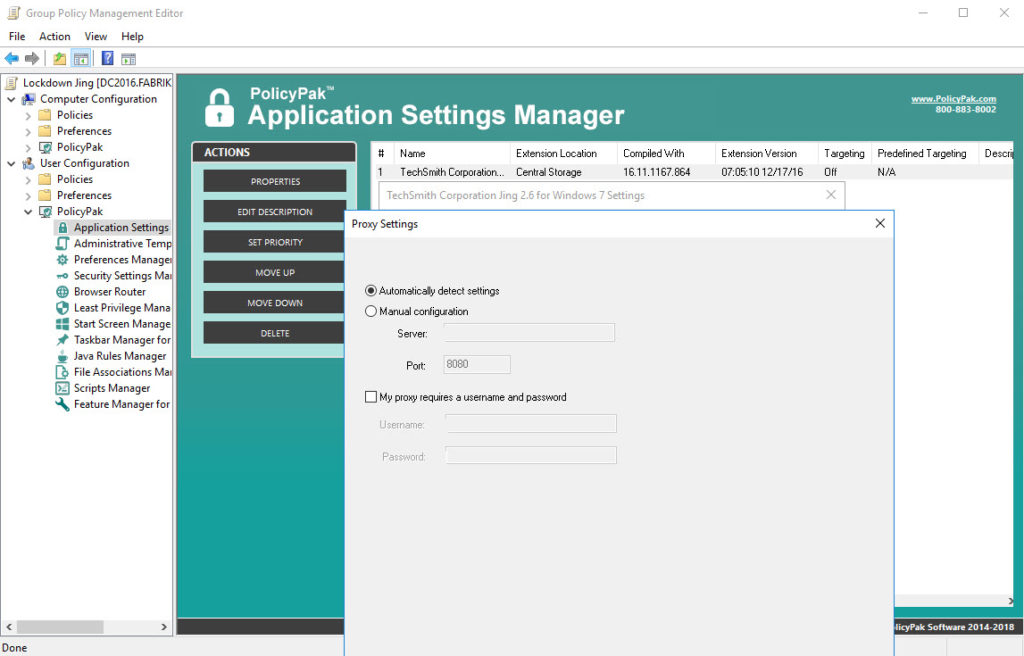
Task: Click the MOVE UP action button
Action: tap(275, 272)
